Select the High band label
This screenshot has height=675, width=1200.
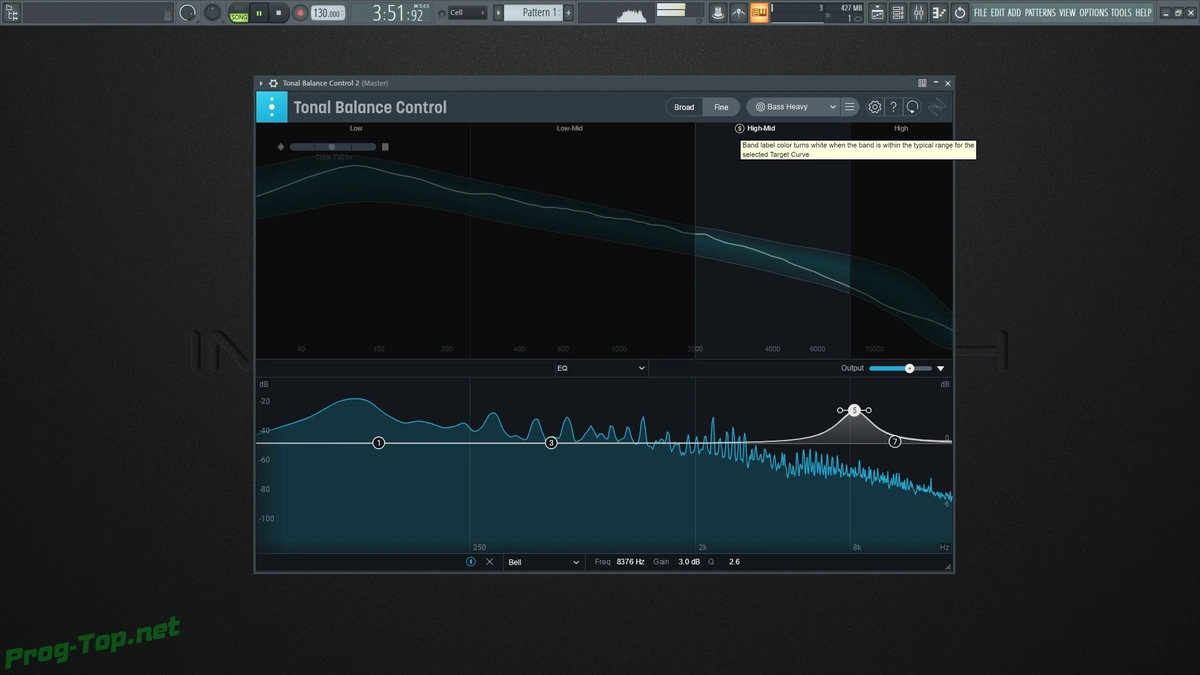901,128
